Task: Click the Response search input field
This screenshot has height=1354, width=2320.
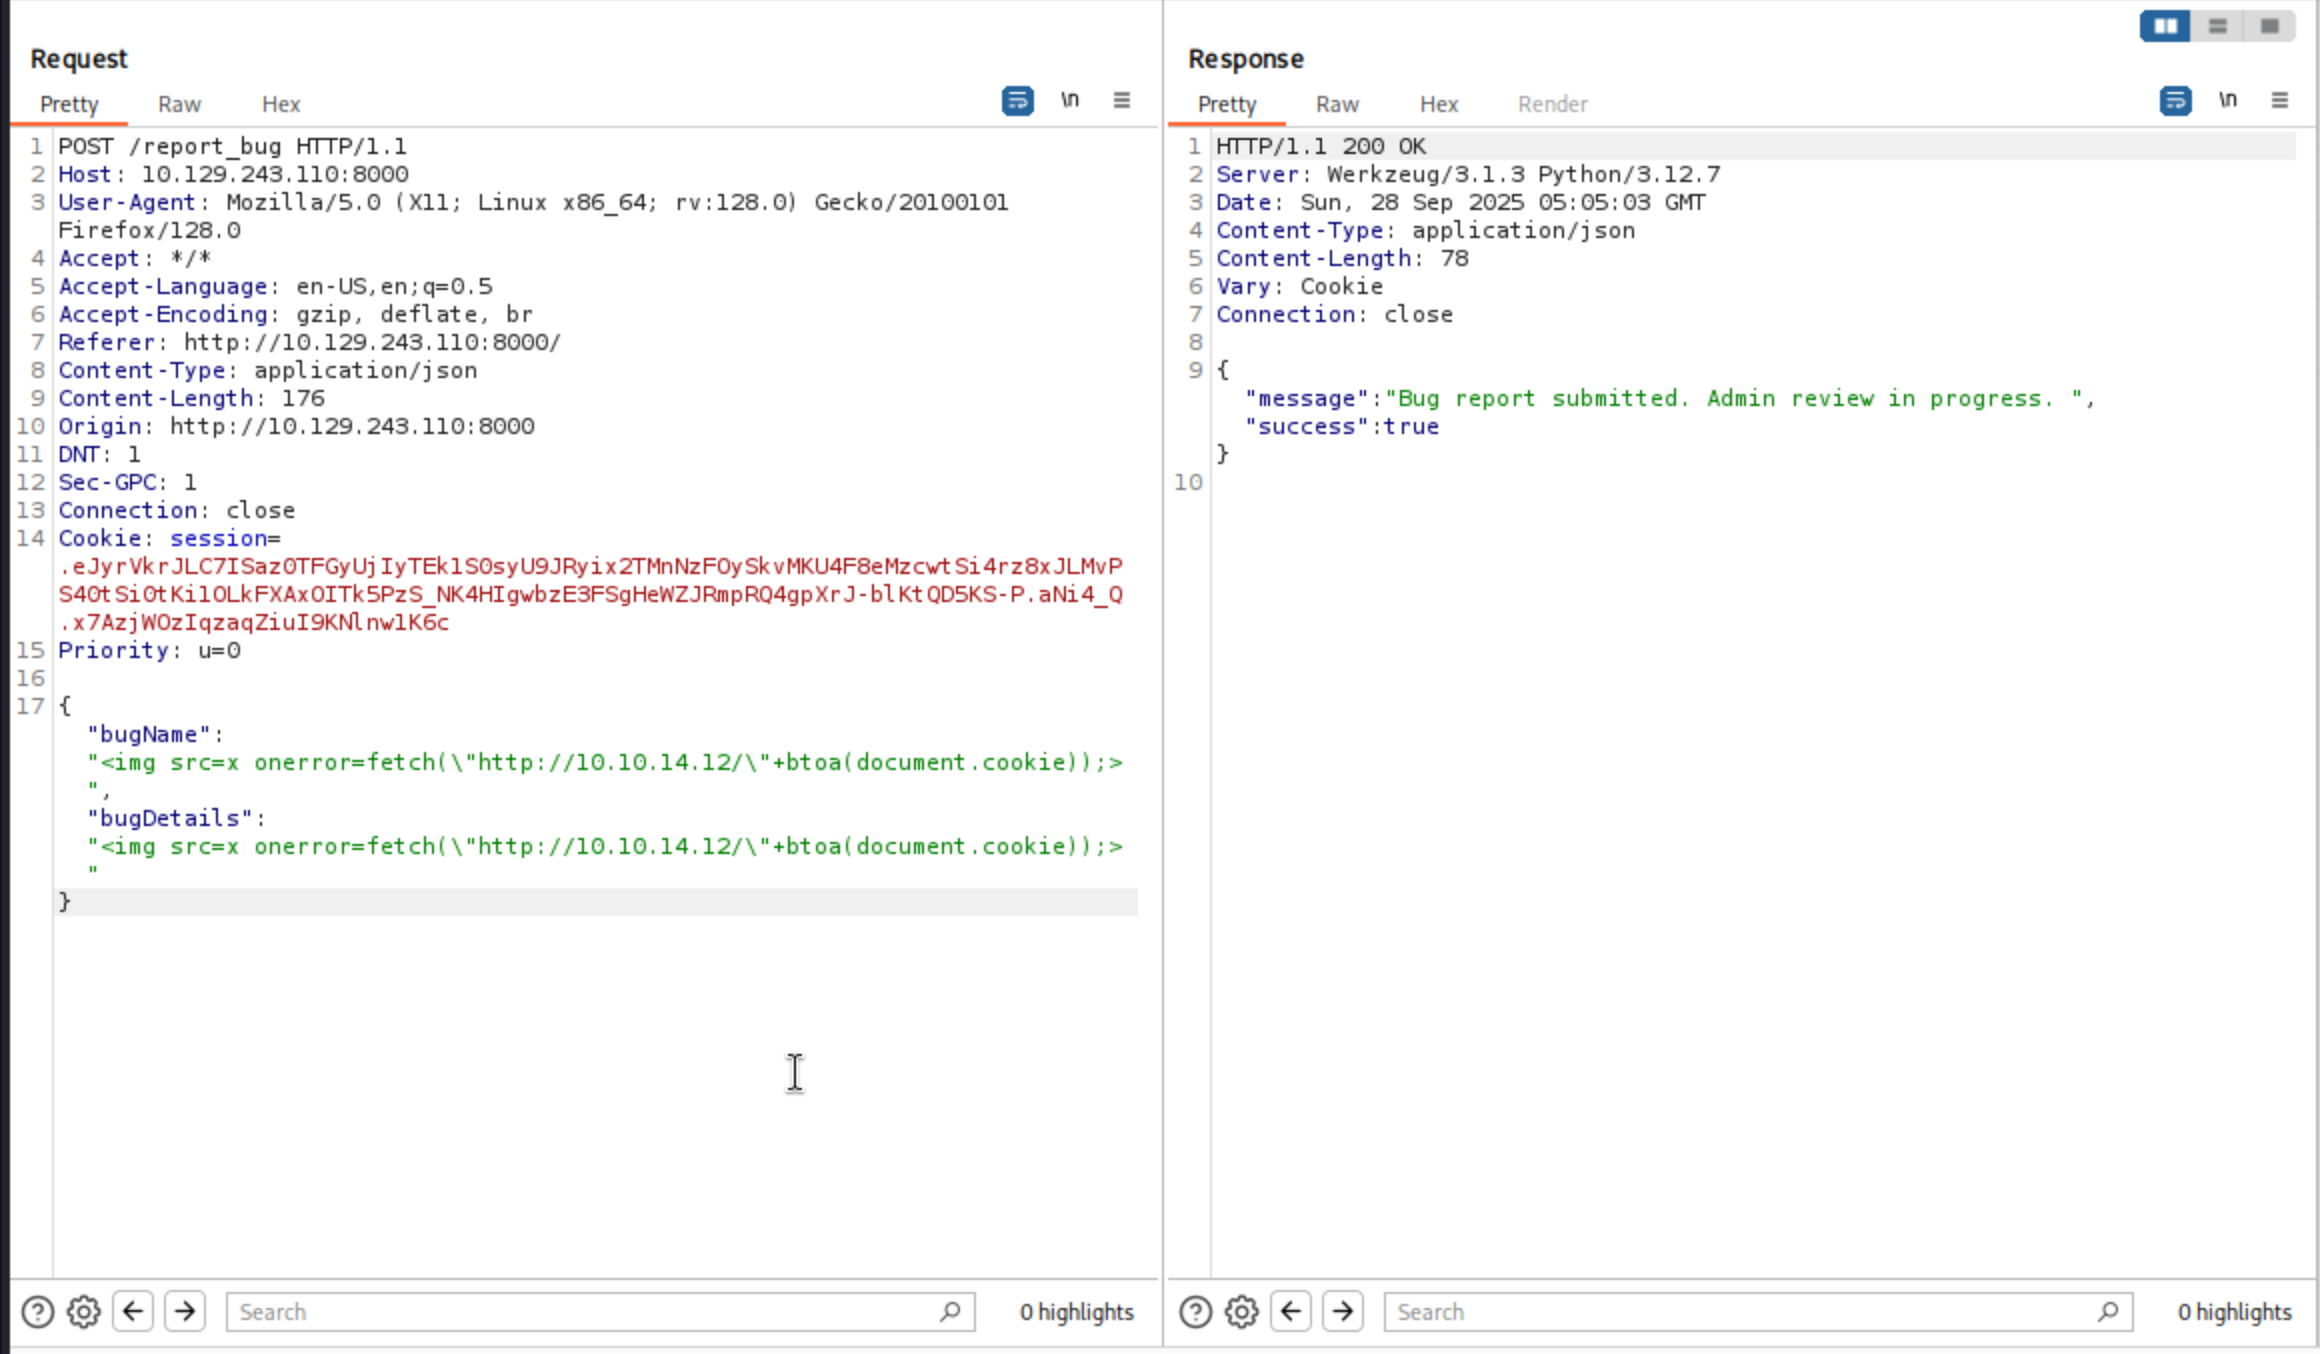Action: [x=1740, y=1311]
